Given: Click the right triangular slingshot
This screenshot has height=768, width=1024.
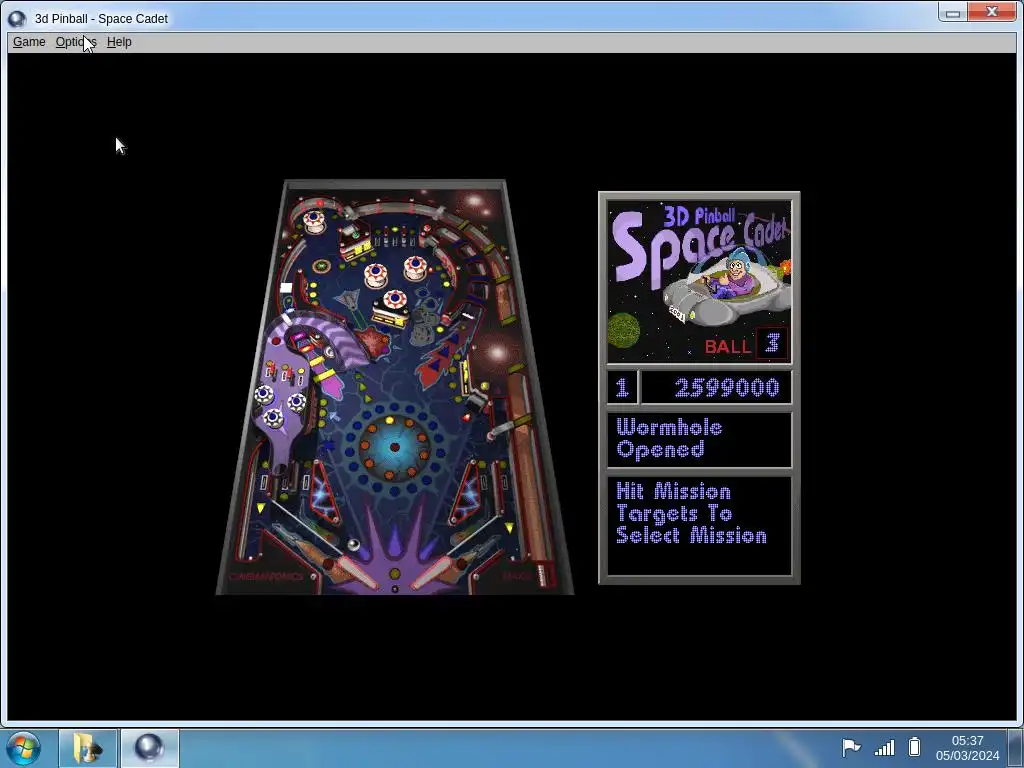Looking at the screenshot, I should click(466, 493).
